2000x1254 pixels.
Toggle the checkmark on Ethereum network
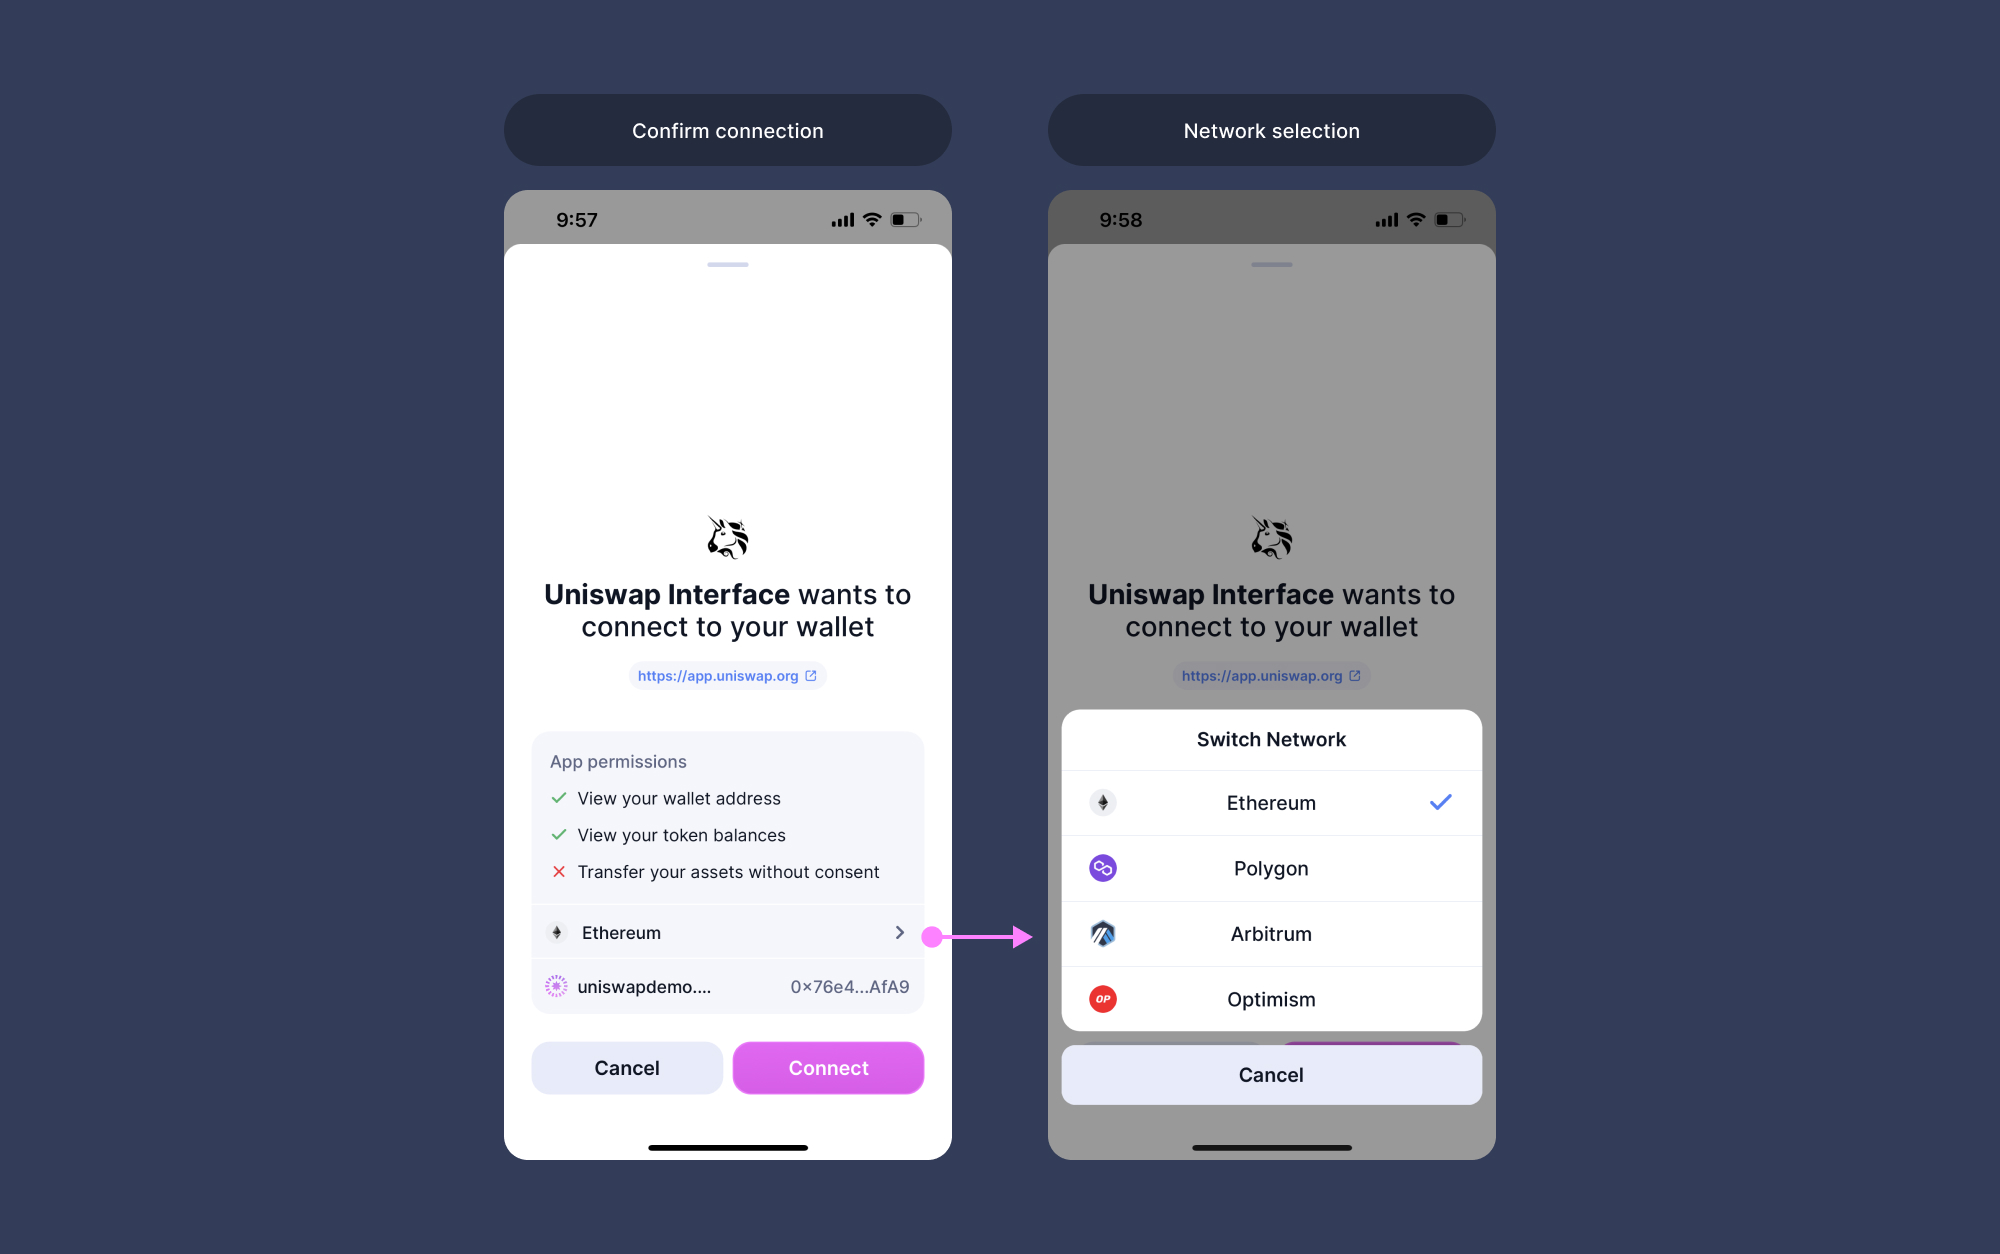[1443, 802]
